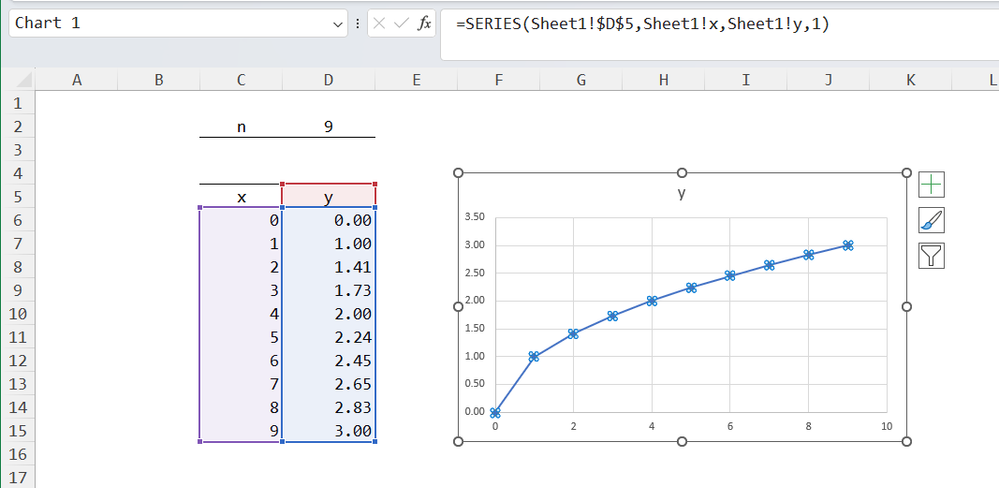Click the chart's top-left corner handle
This screenshot has height=488, width=999.
click(457, 173)
